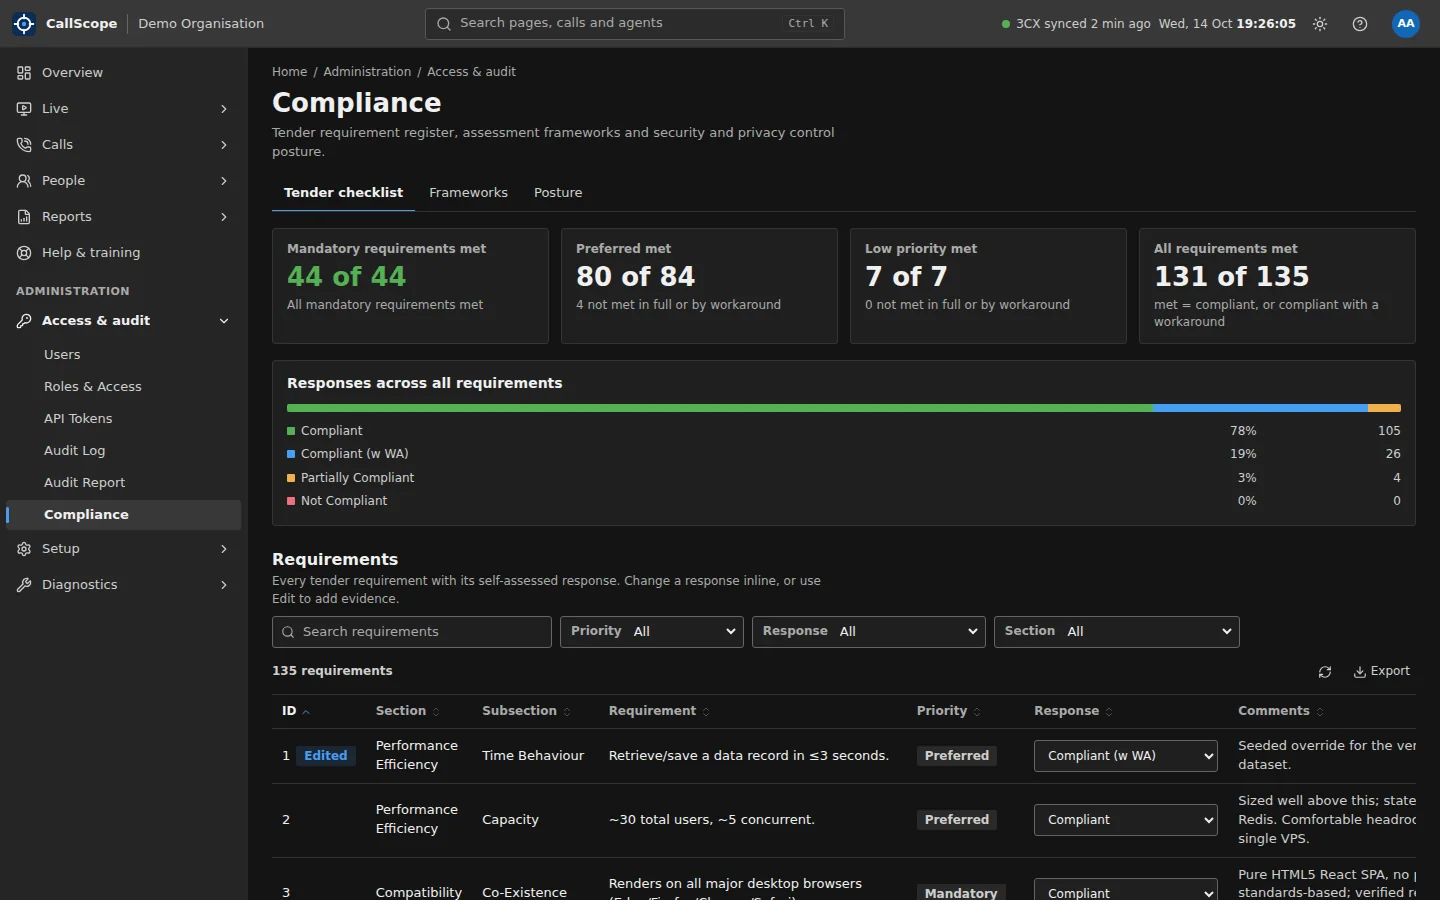Focus the global search pages, calls and agents box
The width and height of the screenshot is (1440, 900).
pyautogui.click(x=635, y=23)
